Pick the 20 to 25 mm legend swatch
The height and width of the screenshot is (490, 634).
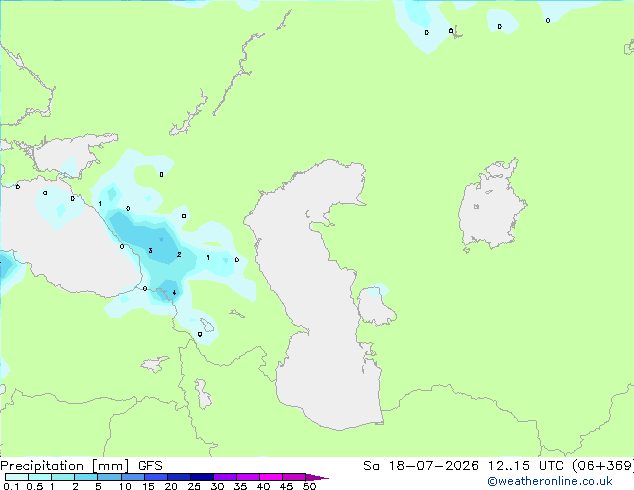click(x=178, y=477)
